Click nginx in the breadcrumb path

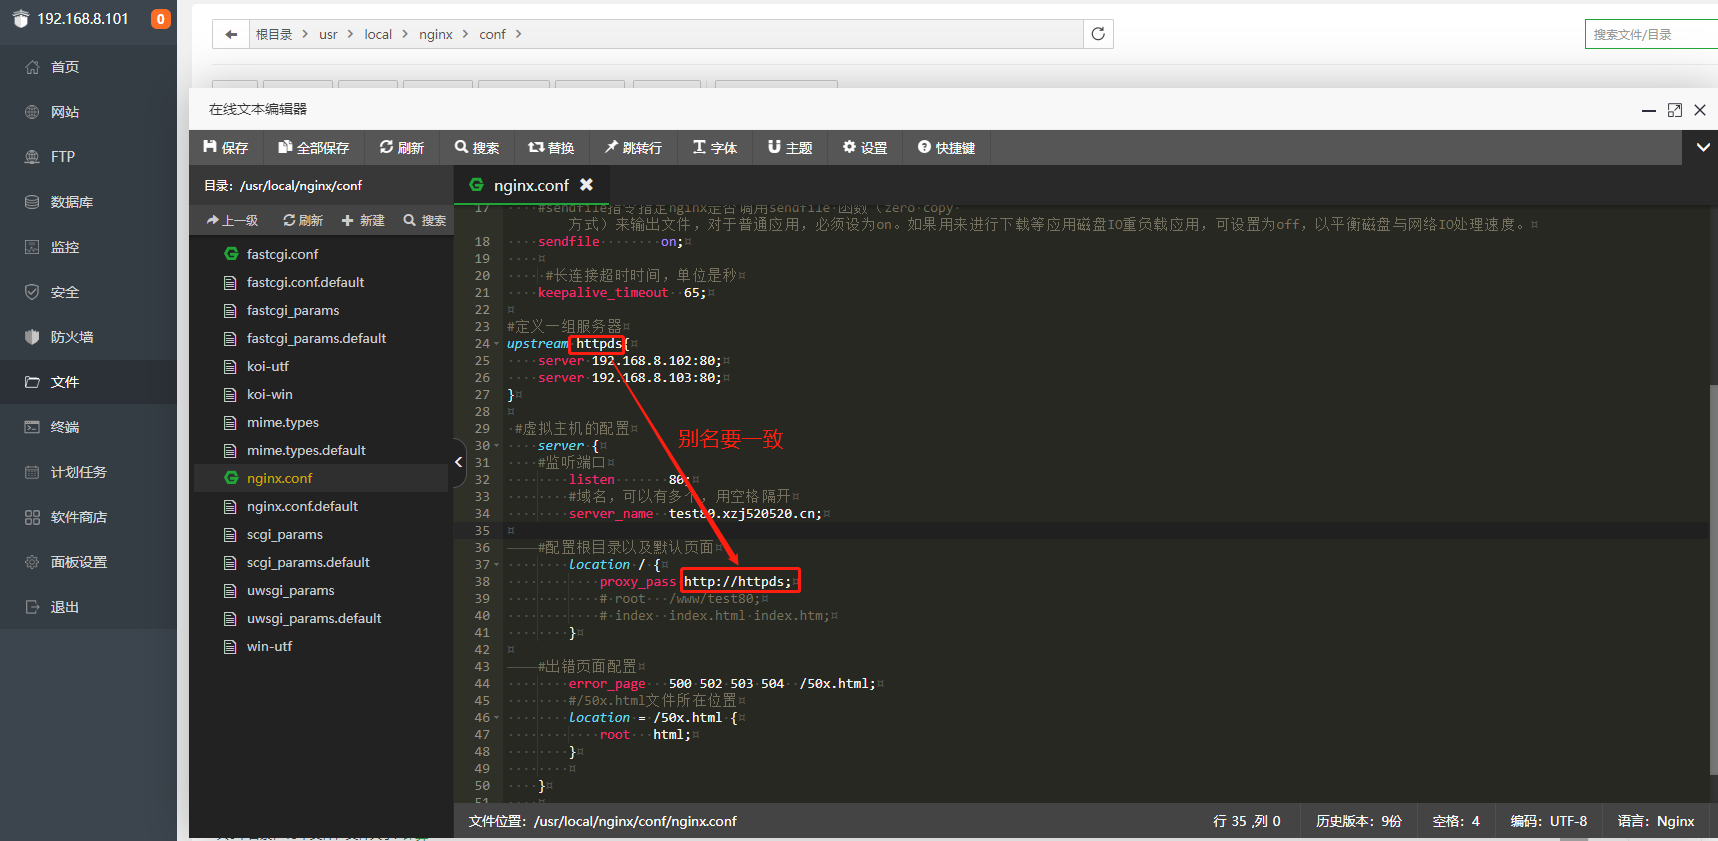pyautogui.click(x=436, y=34)
